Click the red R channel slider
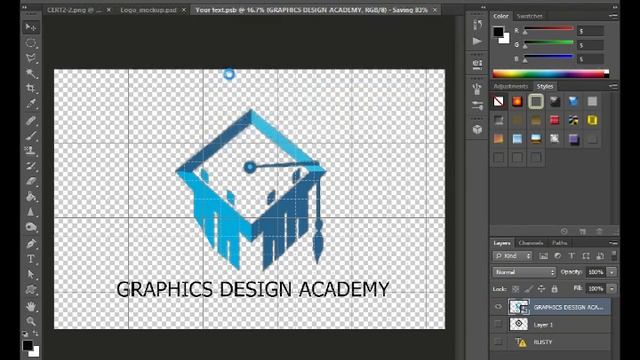Image resolution: width=640 pixels, height=360 pixels. (549, 29)
